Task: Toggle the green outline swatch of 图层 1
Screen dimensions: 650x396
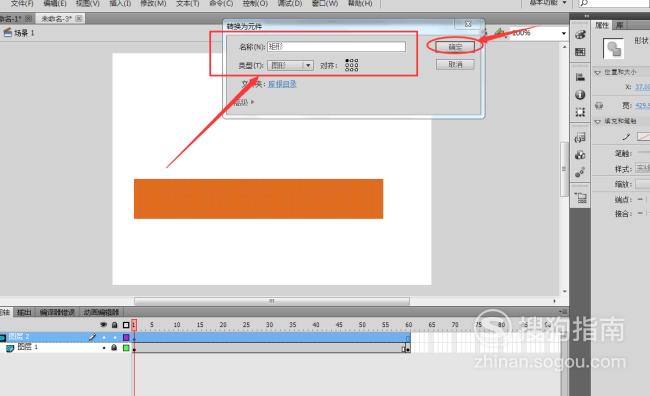Action: click(126, 348)
